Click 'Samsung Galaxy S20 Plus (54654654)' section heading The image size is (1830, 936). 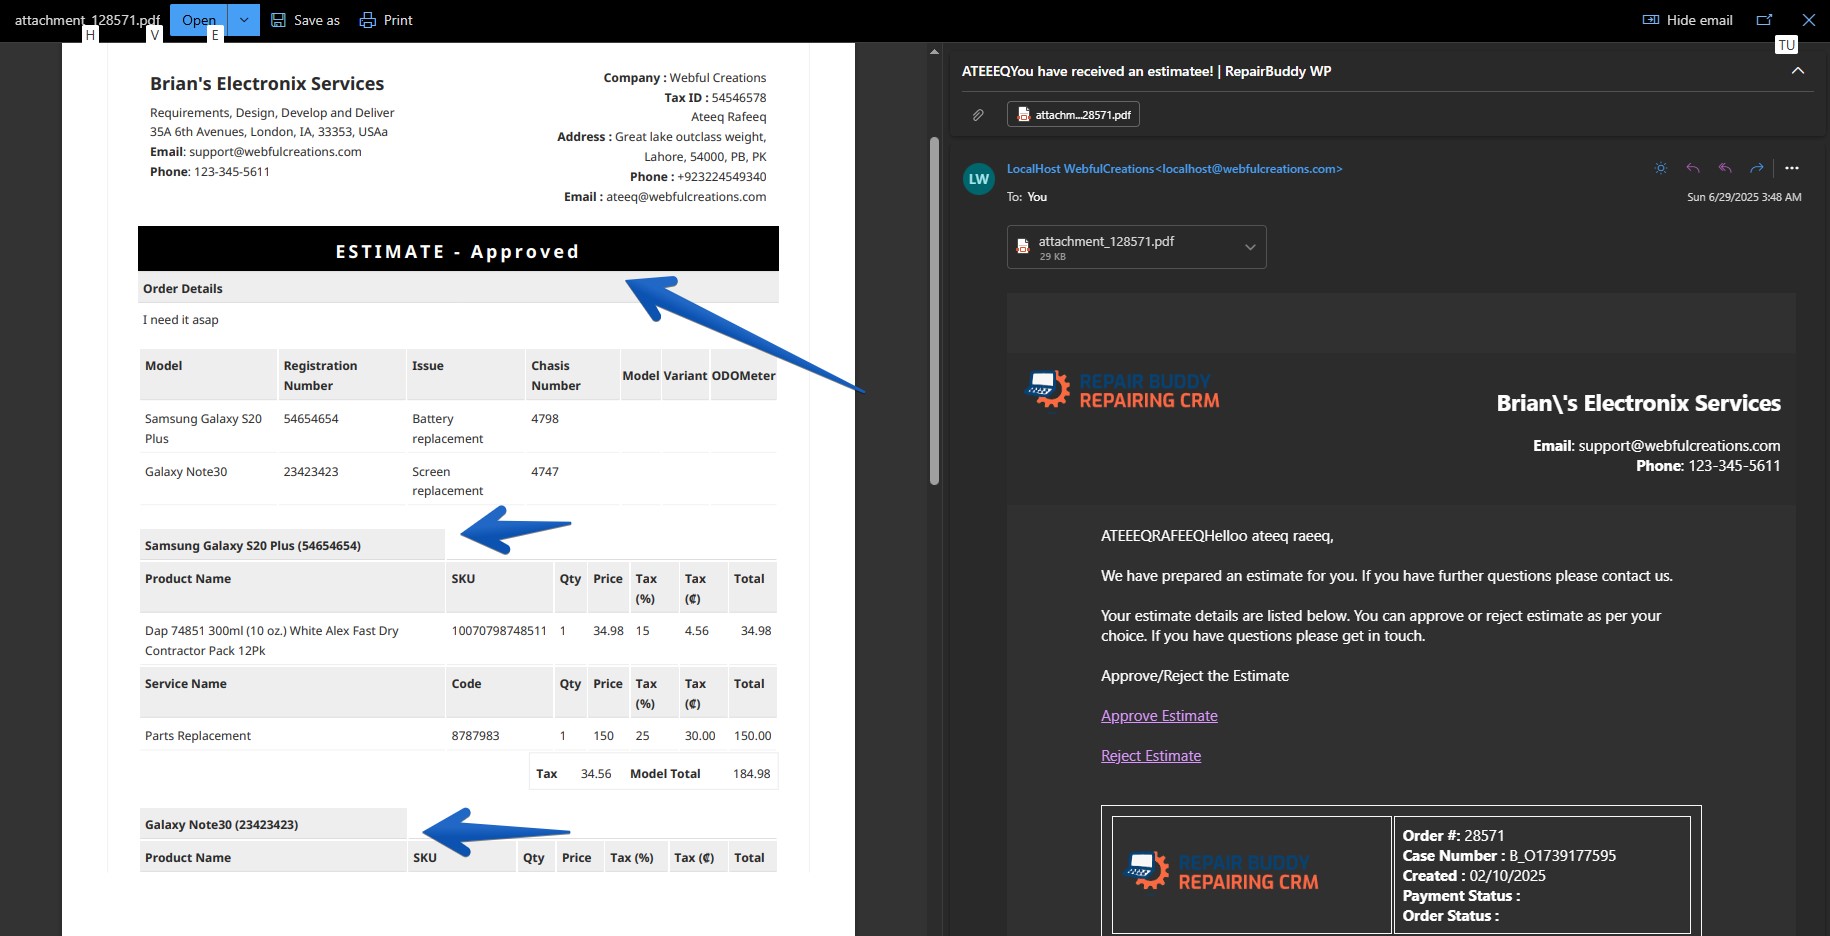[253, 546]
